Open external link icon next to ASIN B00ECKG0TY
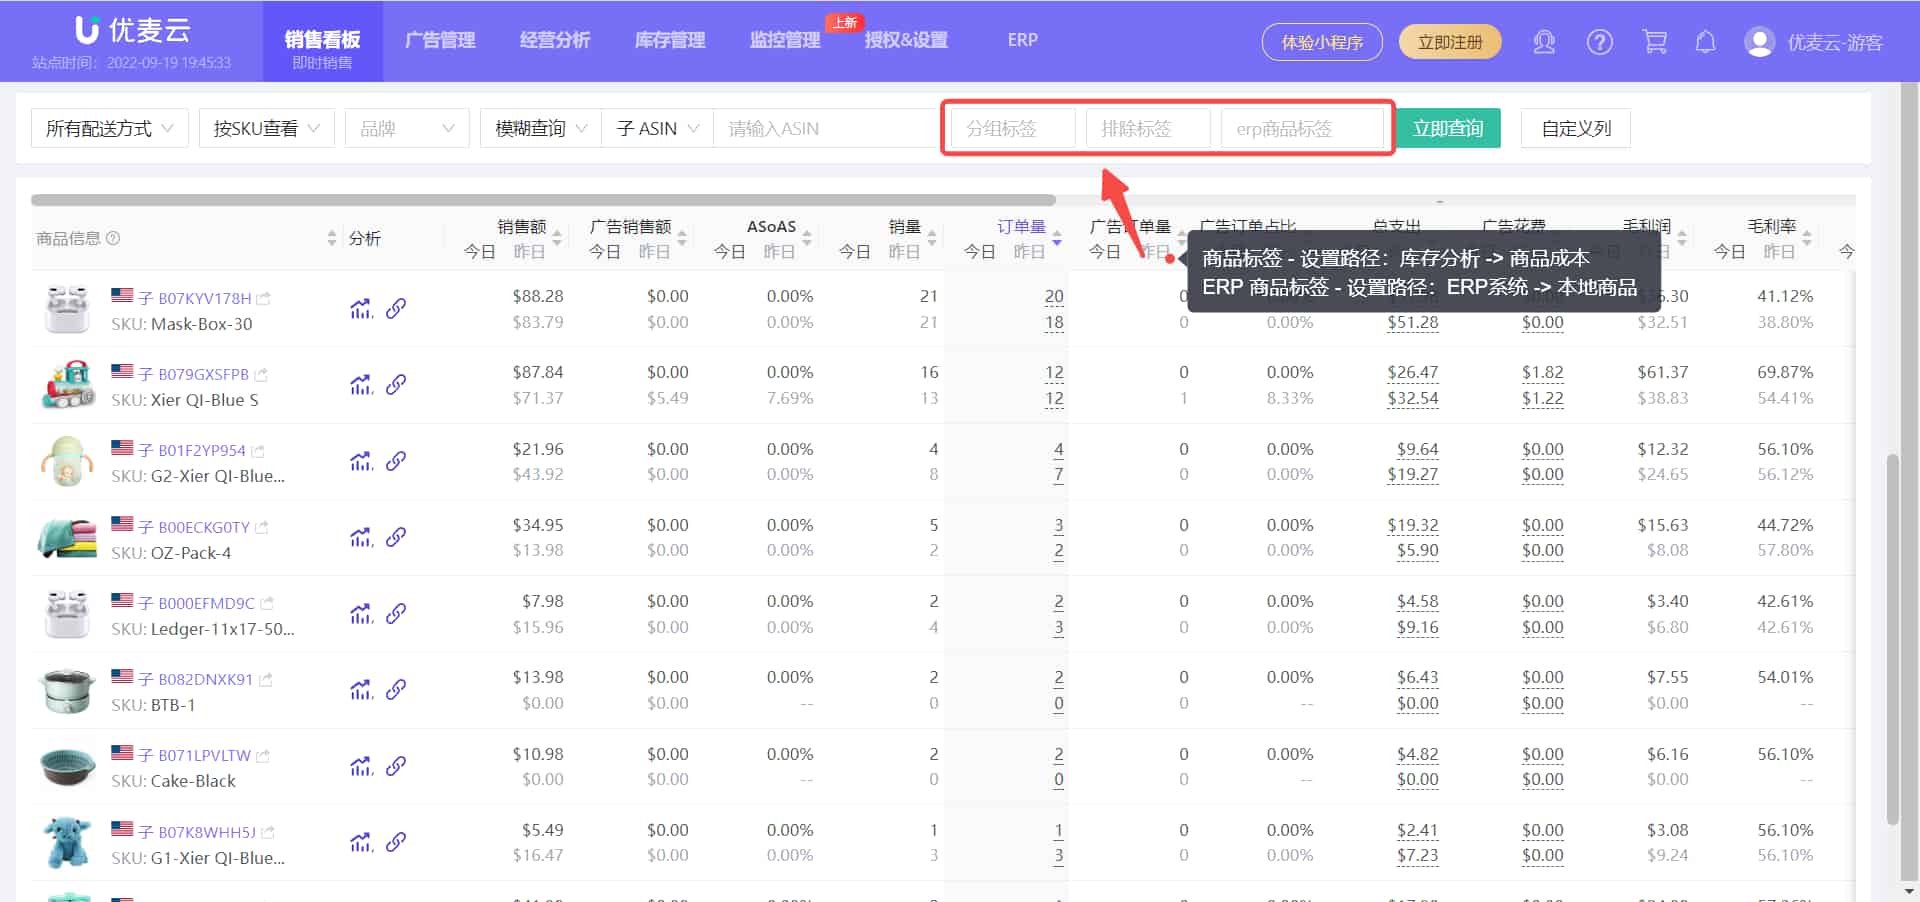This screenshot has height=902, width=1920. coord(262,526)
